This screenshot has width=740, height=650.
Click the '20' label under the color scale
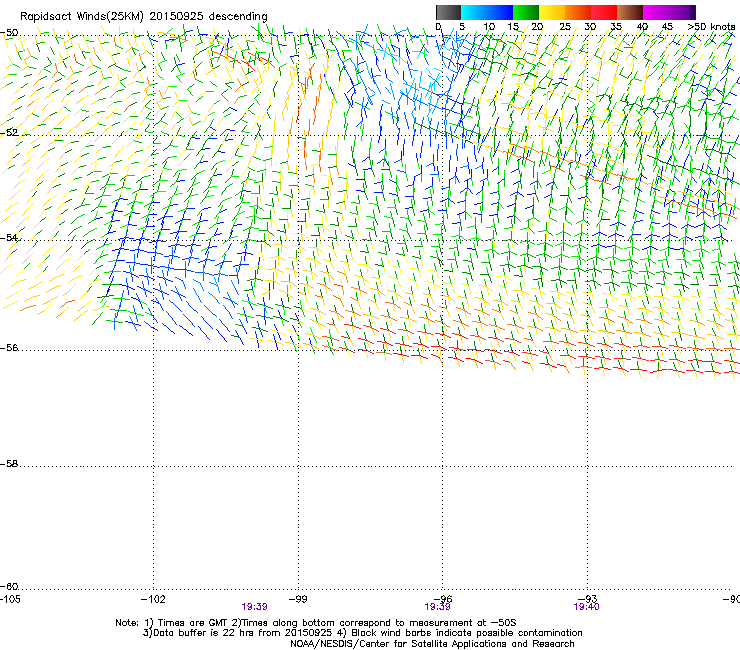point(537,26)
